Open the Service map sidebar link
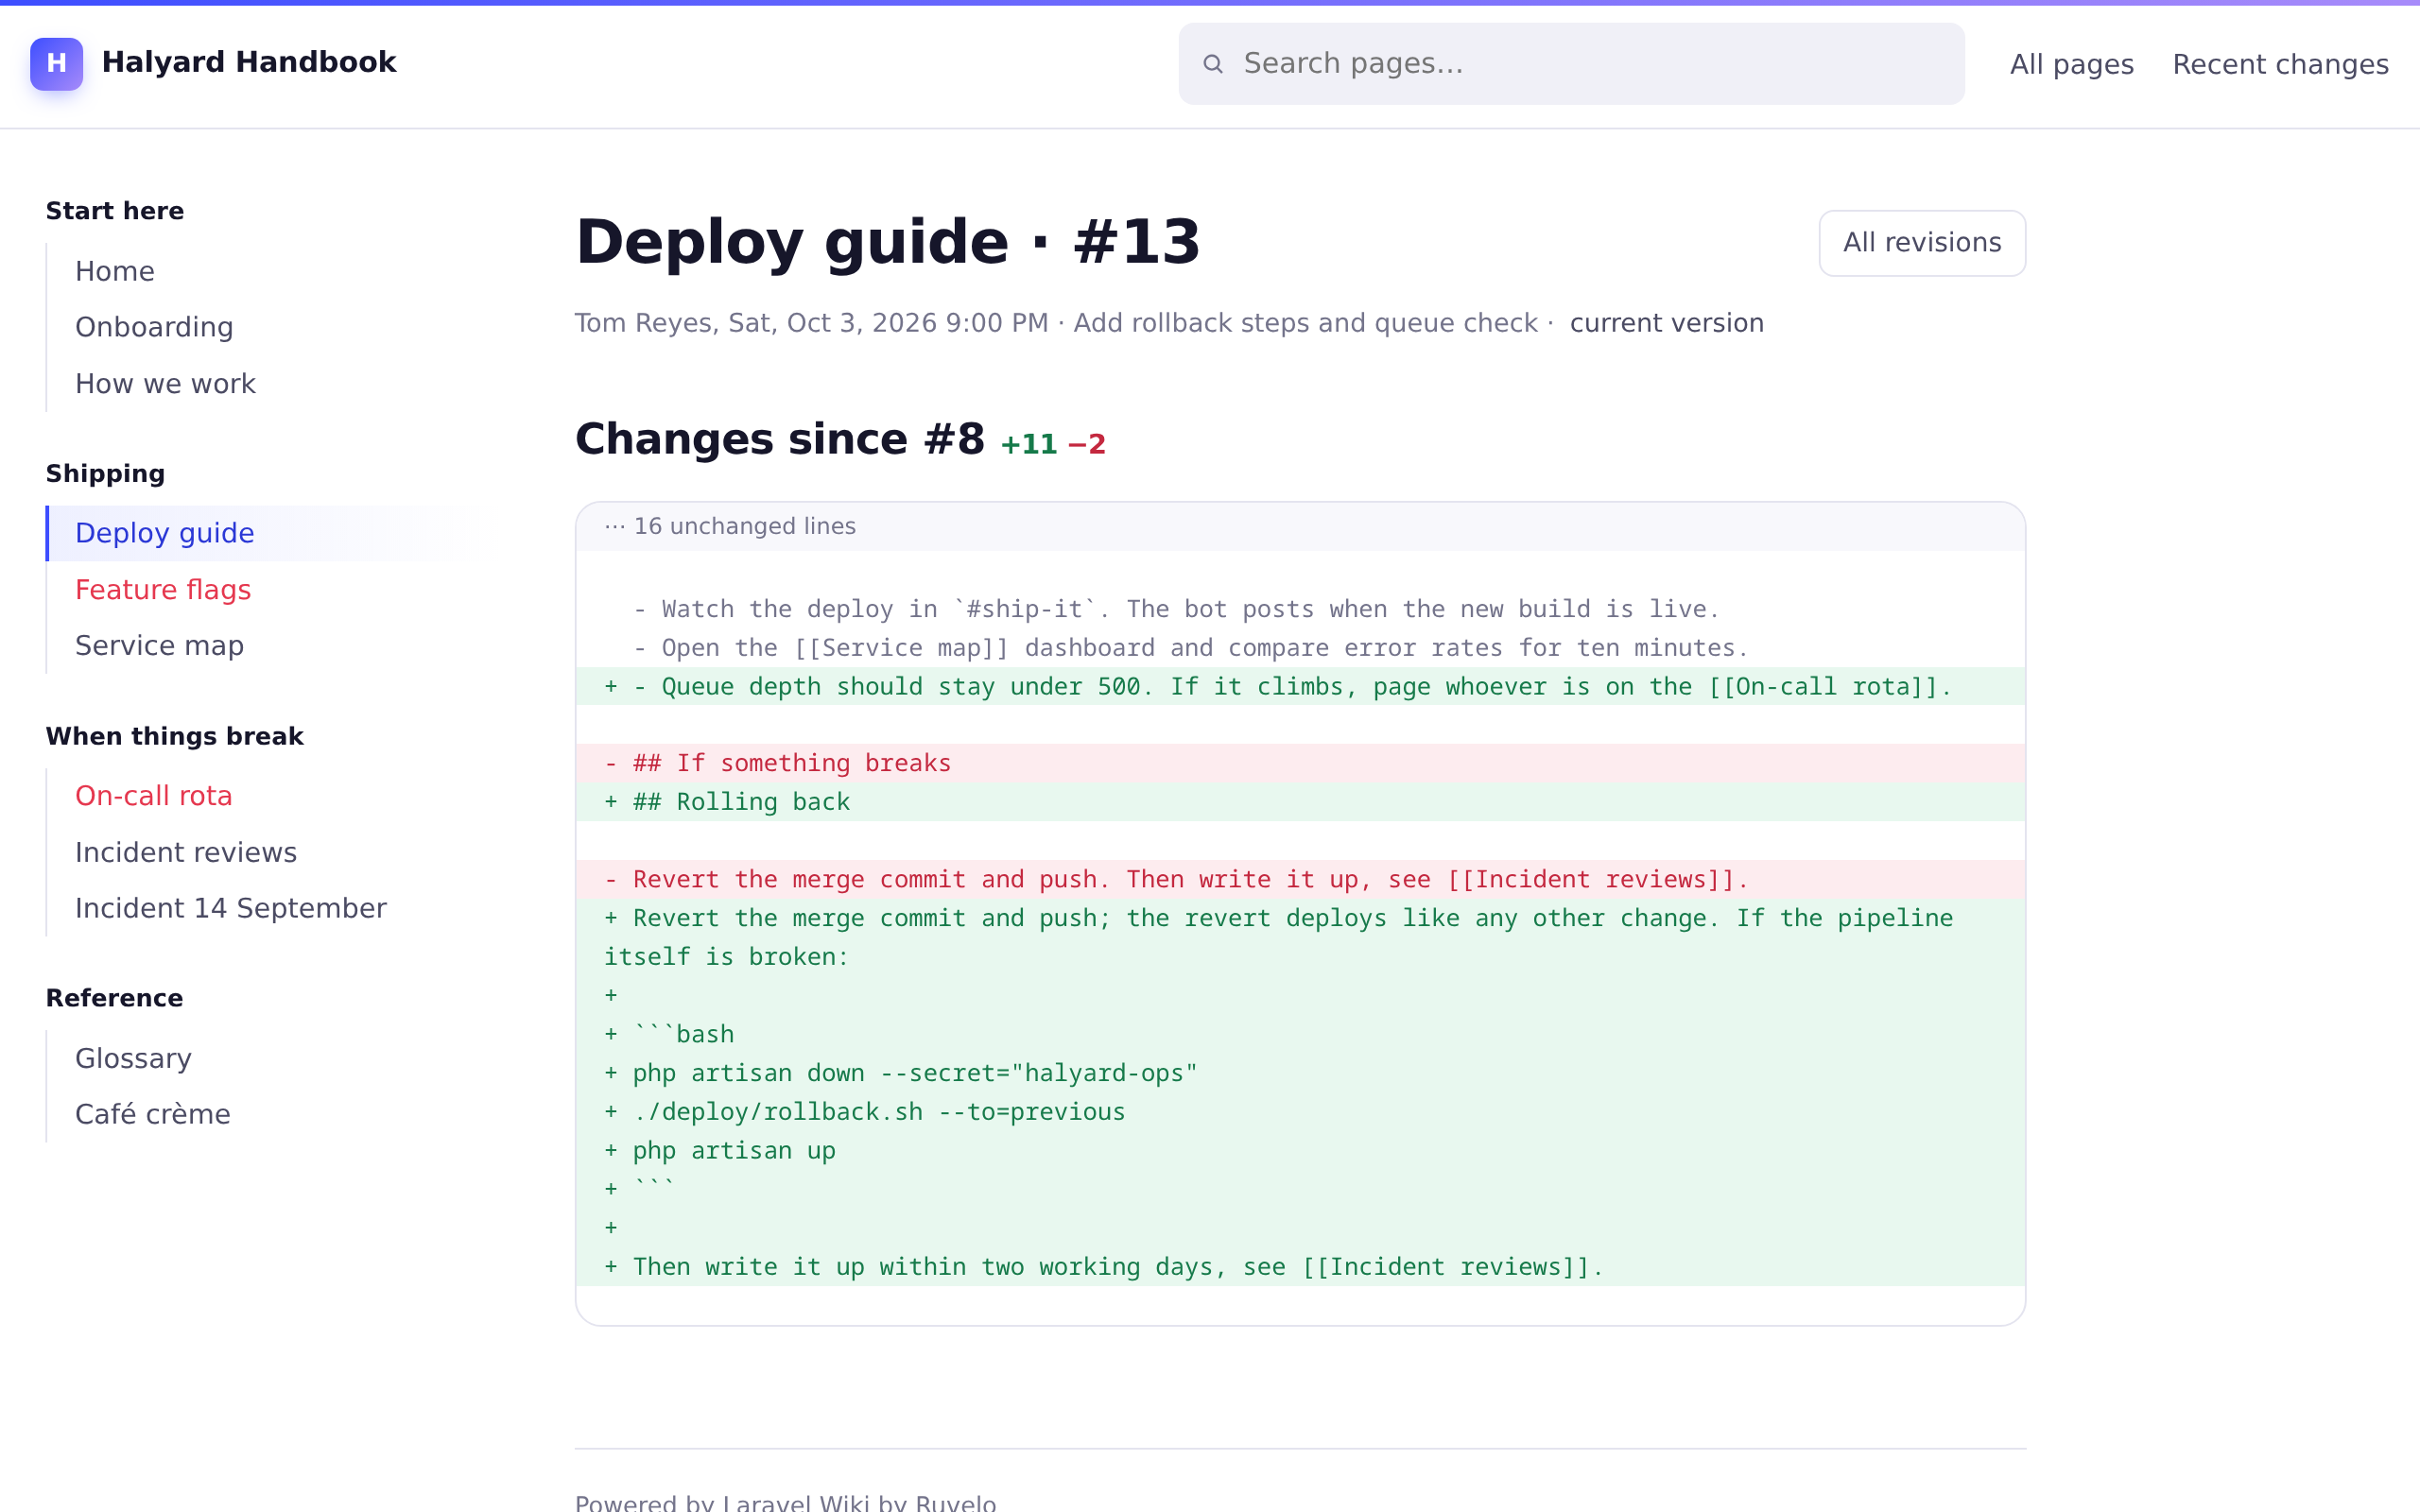Screen dimensions: 2420x1512 point(159,646)
